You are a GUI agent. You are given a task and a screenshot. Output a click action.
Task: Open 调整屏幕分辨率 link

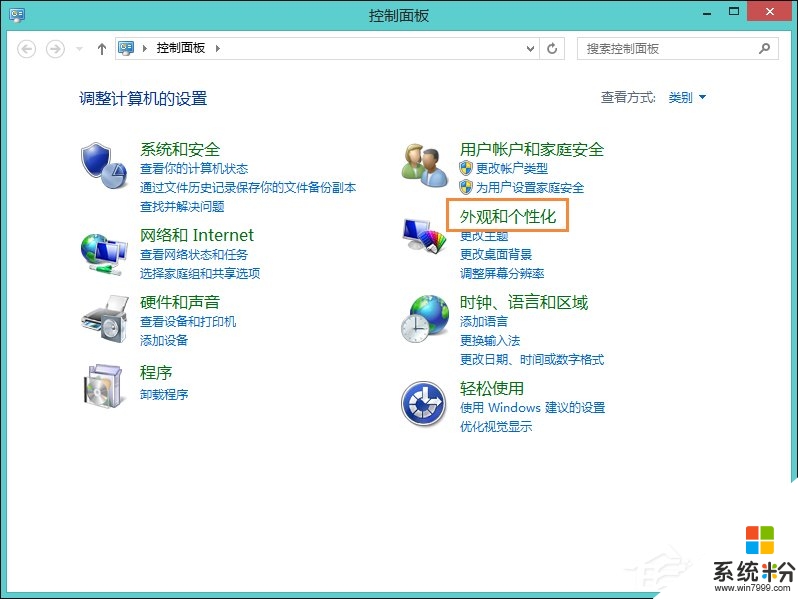pyautogui.click(x=502, y=273)
